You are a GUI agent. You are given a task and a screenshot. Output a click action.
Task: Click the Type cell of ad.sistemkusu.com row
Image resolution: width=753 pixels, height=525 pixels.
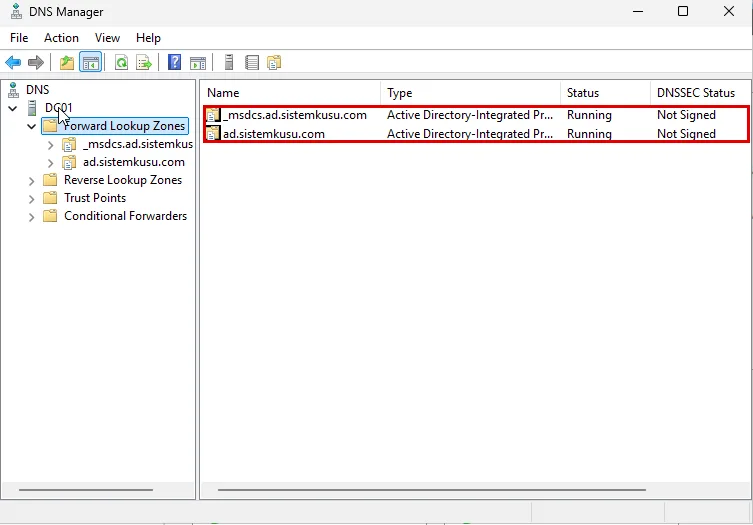(470, 134)
